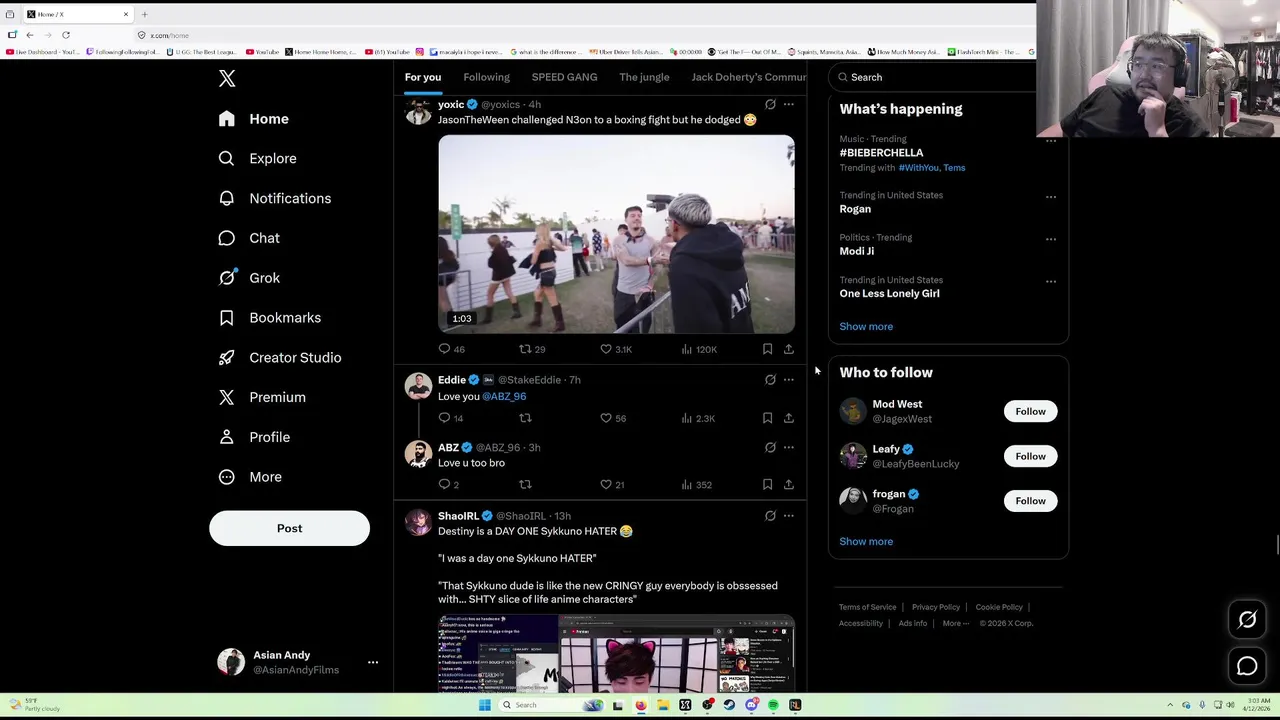Open the @ABZ_96 mention link
1280x720 pixels.
coord(504,396)
